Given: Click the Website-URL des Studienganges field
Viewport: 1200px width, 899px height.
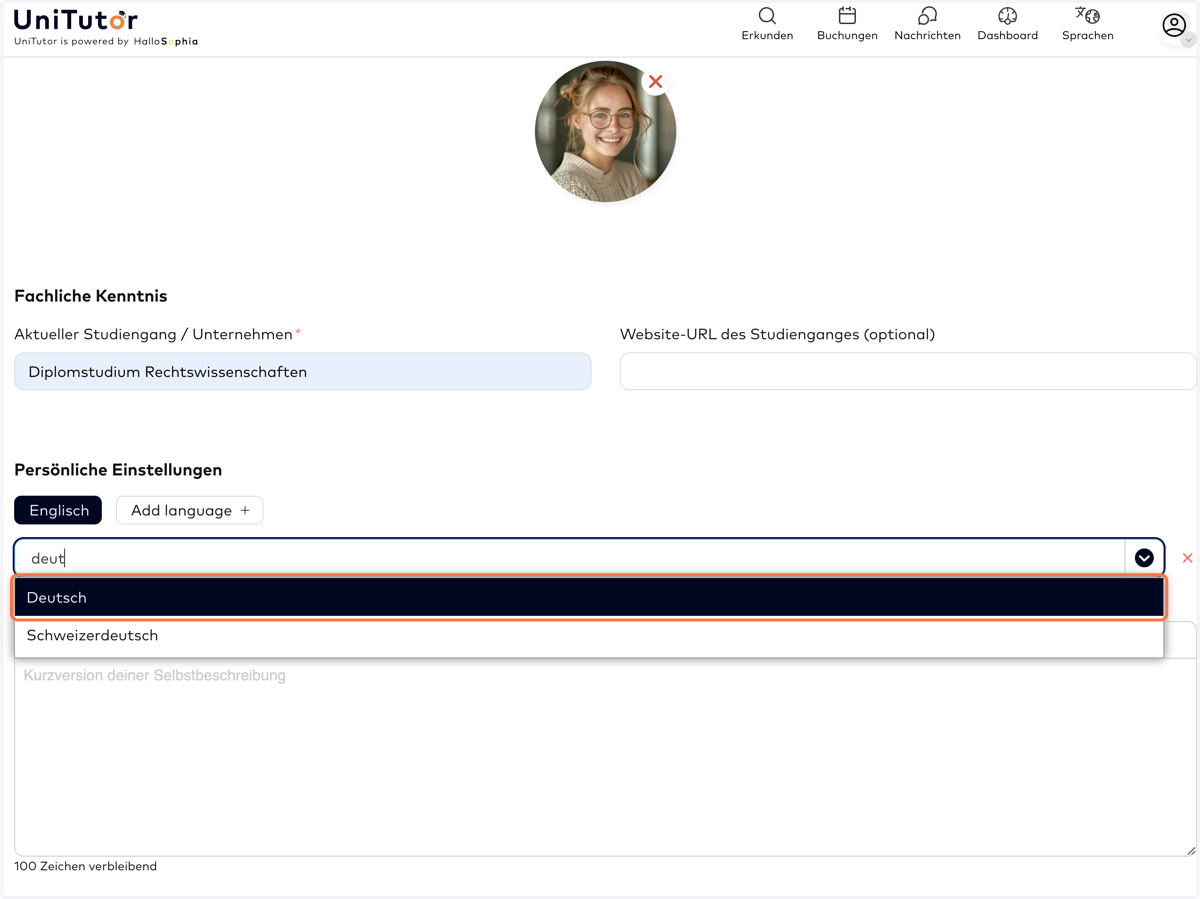Looking at the screenshot, I should click(x=907, y=371).
